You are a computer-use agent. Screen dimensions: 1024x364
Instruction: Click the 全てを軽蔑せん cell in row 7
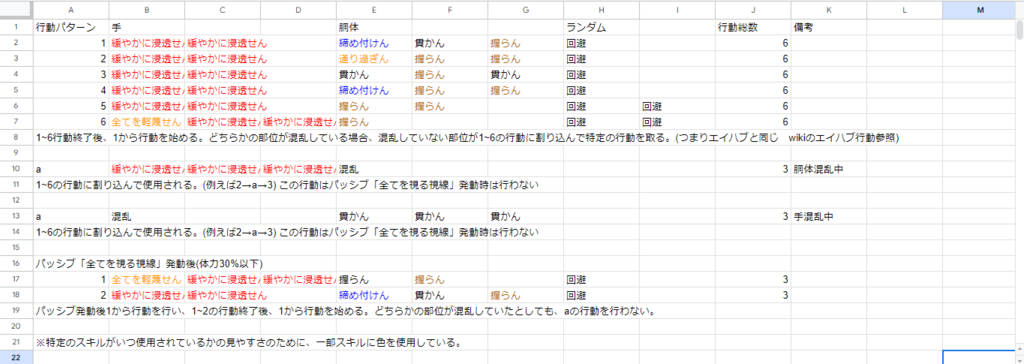click(x=147, y=122)
